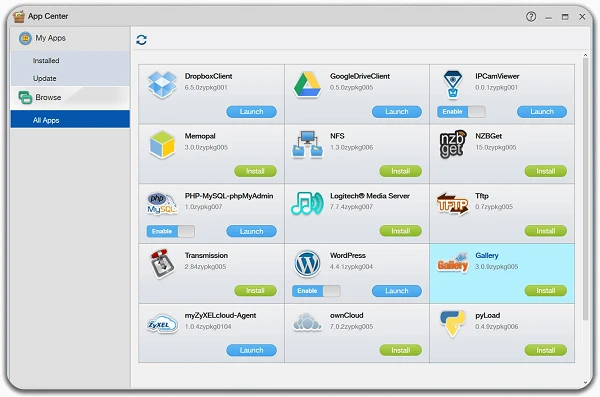Toggle the WordPress Enable switch
This screenshot has height=397, width=600.
pyautogui.click(x=316, y=291)
